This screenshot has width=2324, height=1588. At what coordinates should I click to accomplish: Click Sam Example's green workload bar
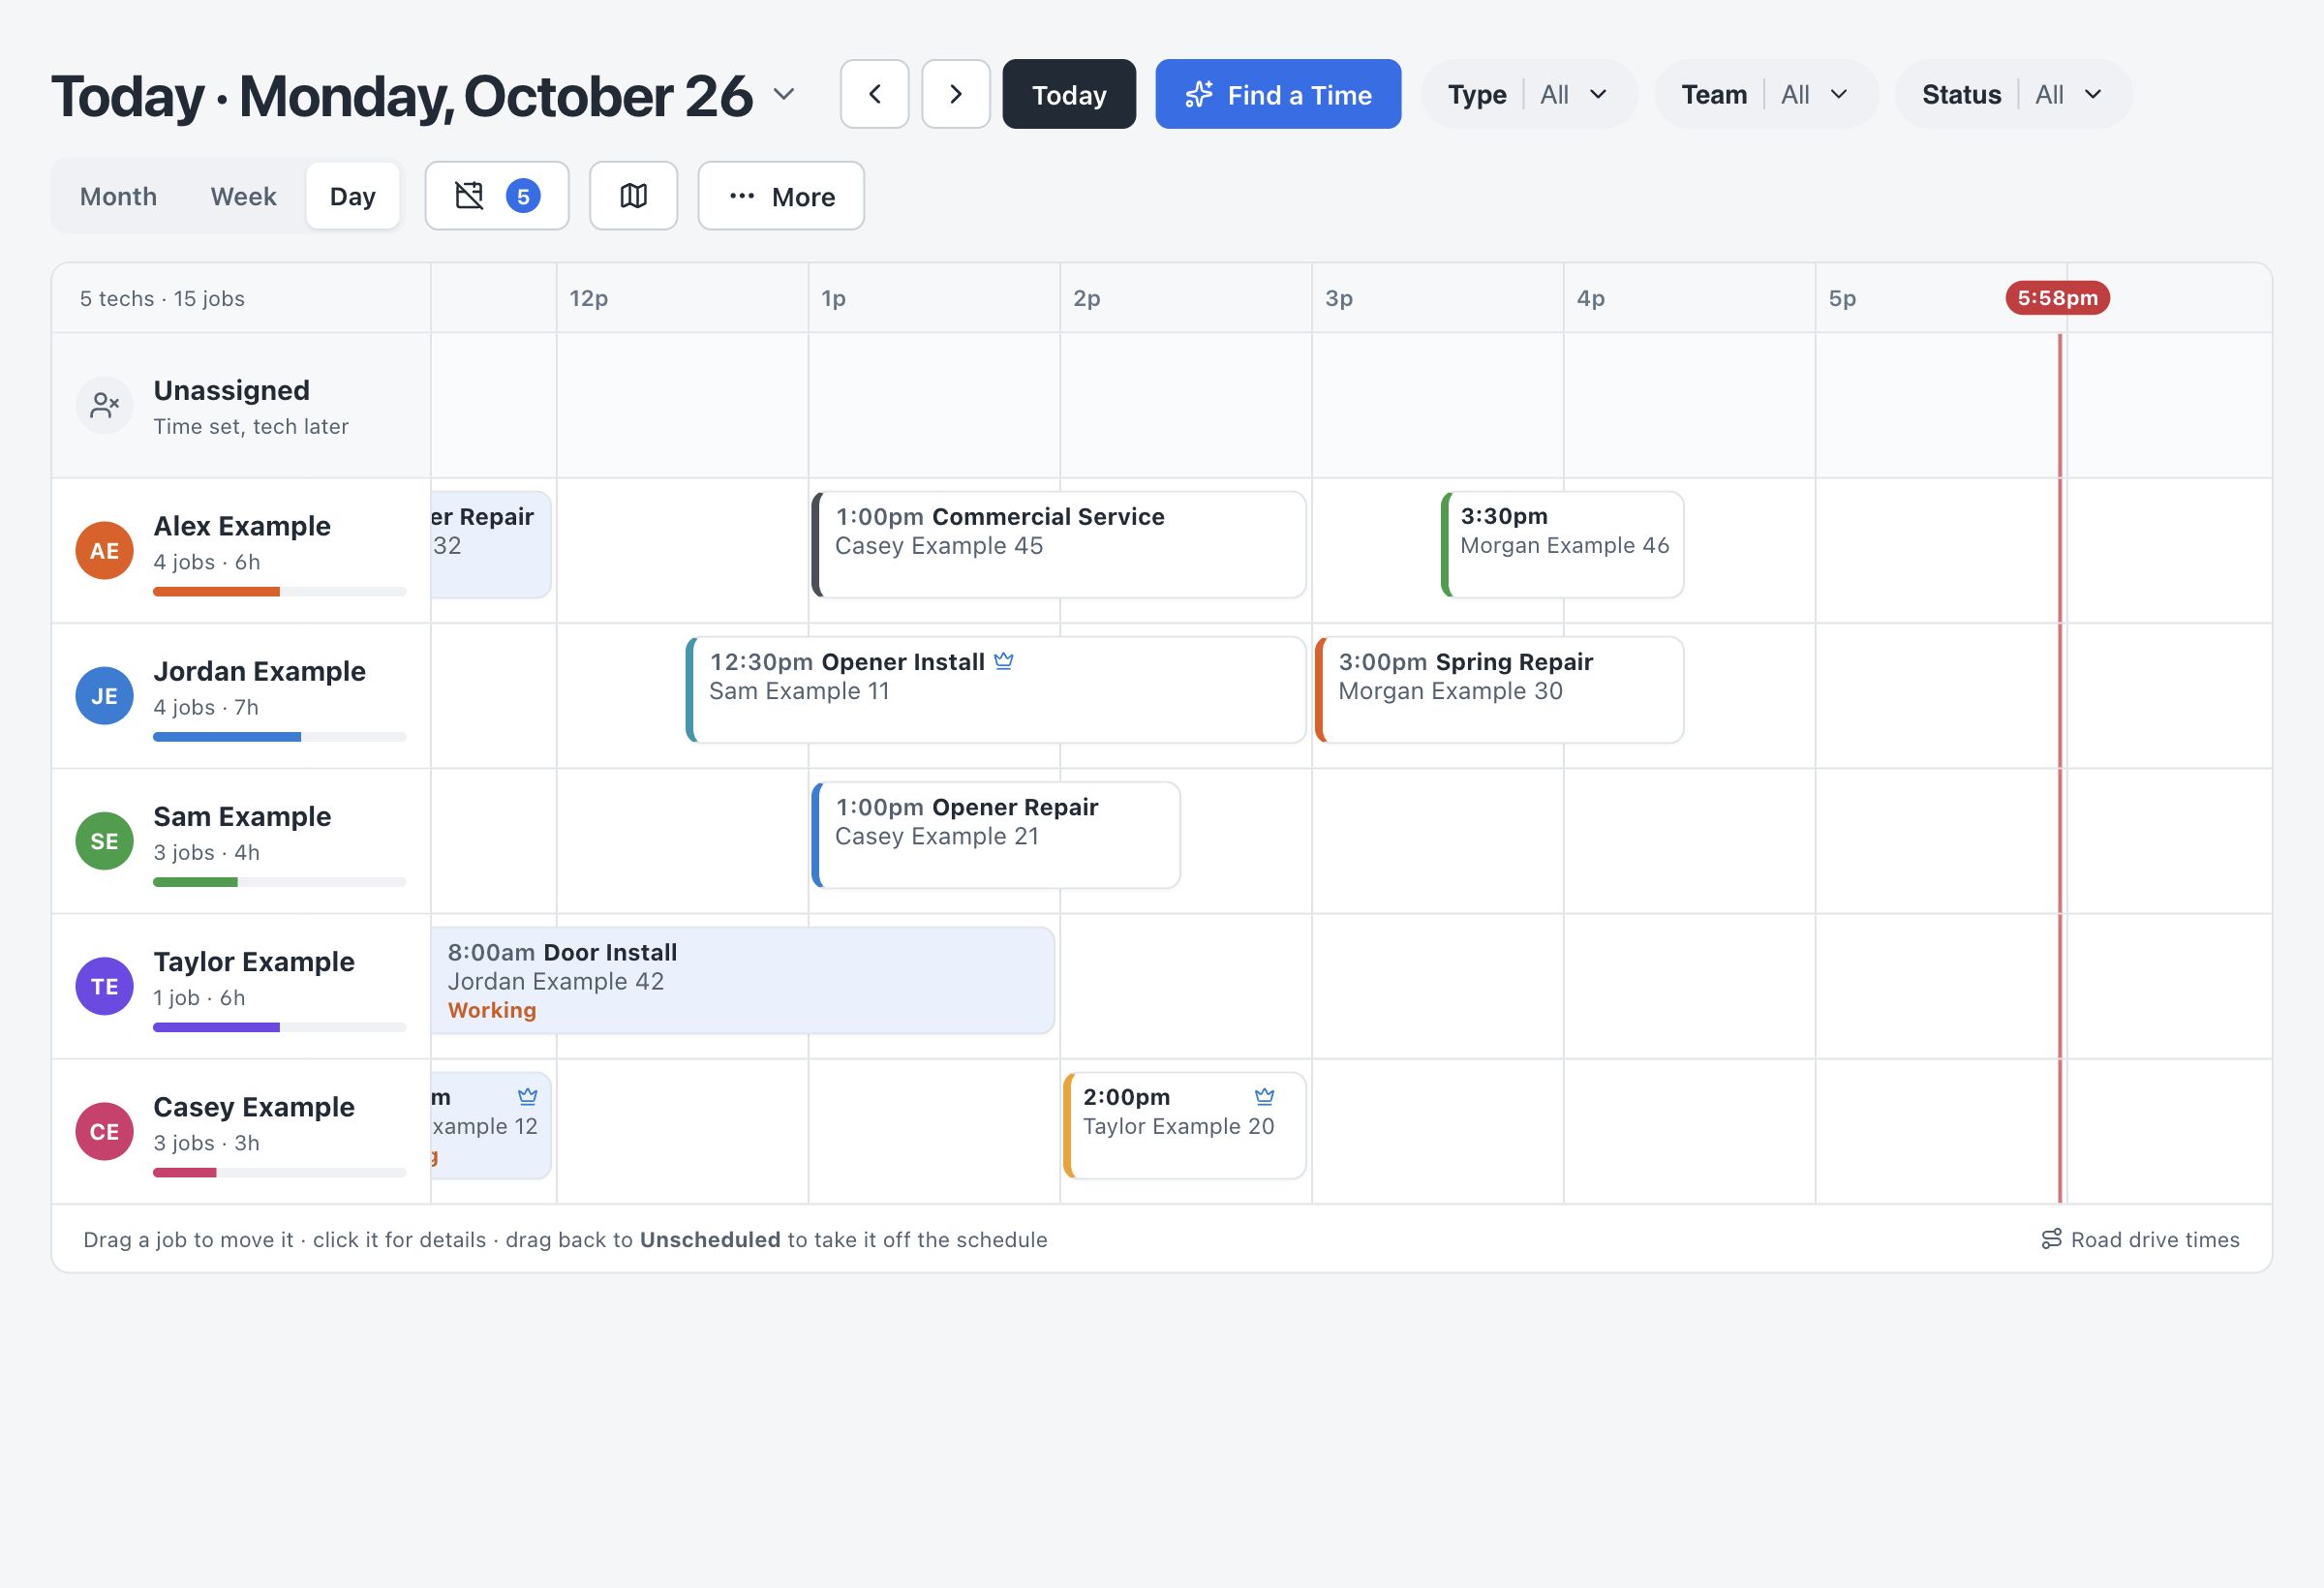tap(279, 882)
